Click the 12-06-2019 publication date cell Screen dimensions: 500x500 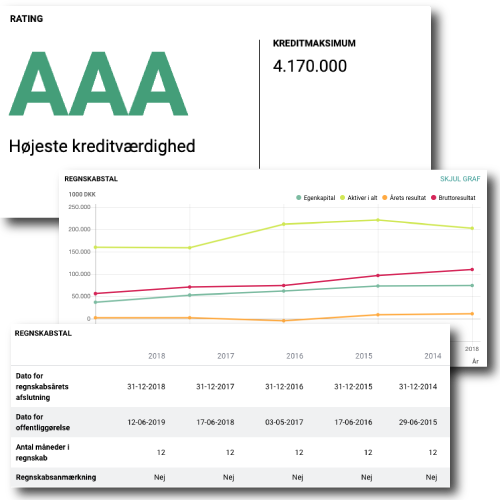146,422
